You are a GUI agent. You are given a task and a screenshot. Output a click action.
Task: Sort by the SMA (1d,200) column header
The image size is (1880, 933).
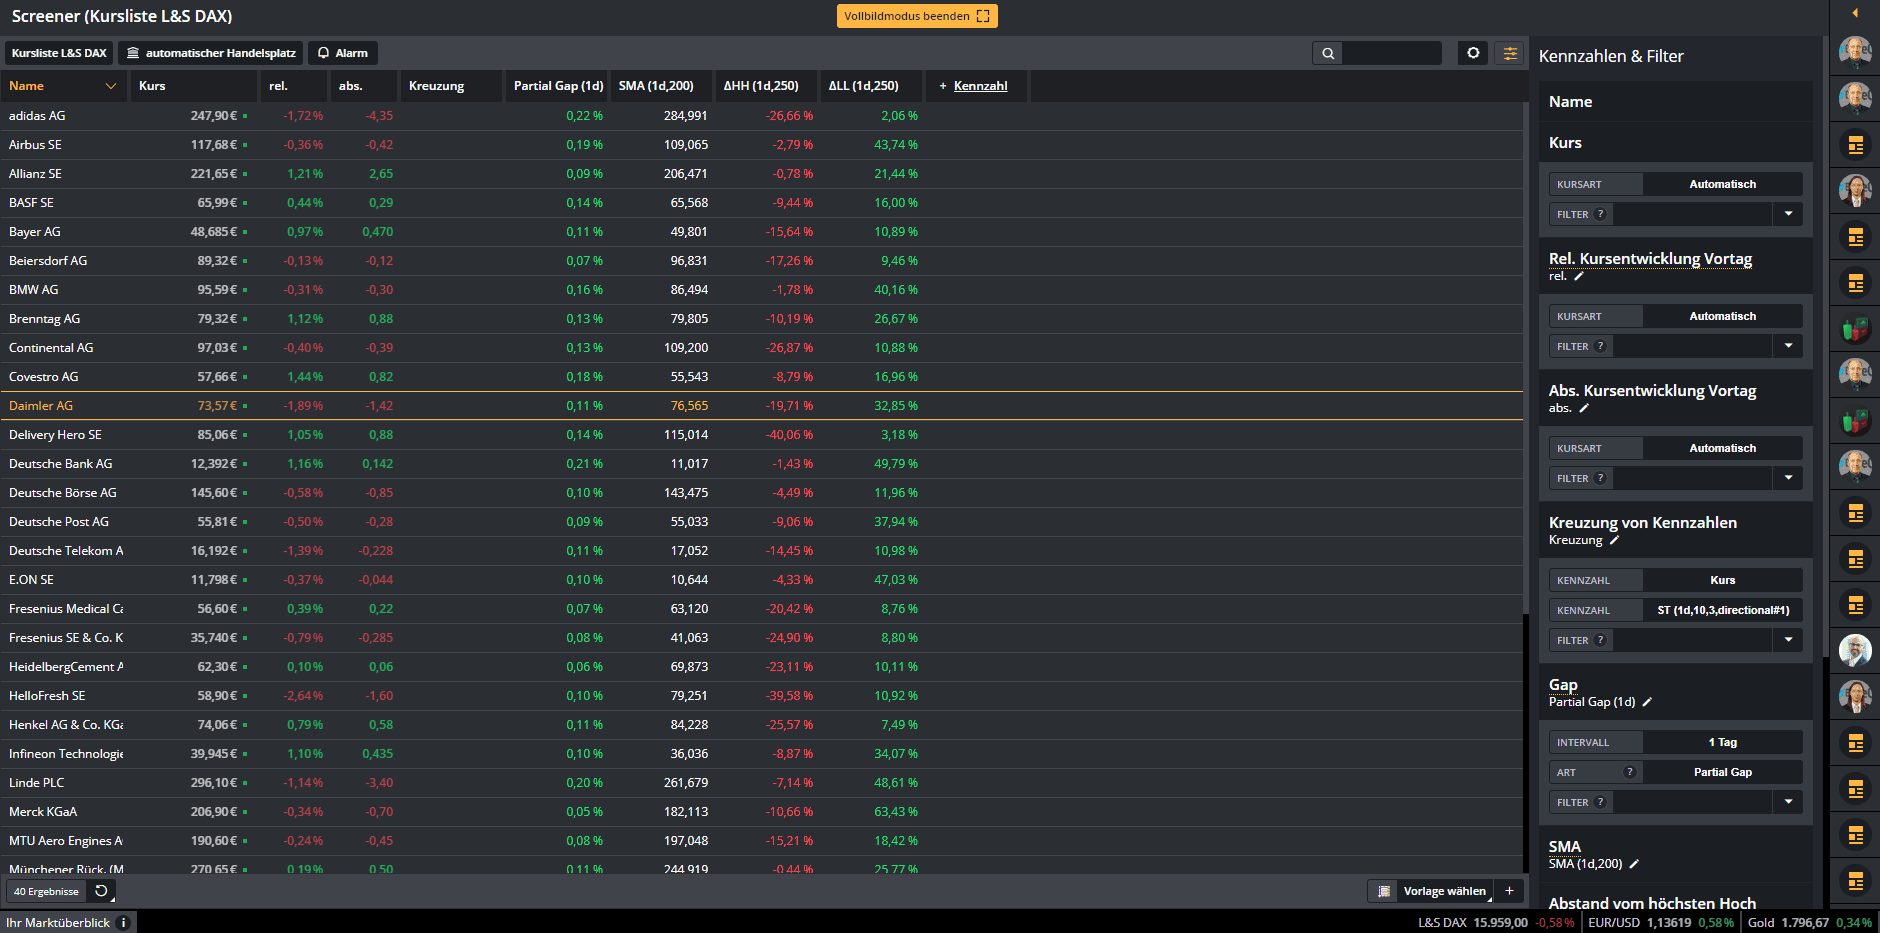661,86
